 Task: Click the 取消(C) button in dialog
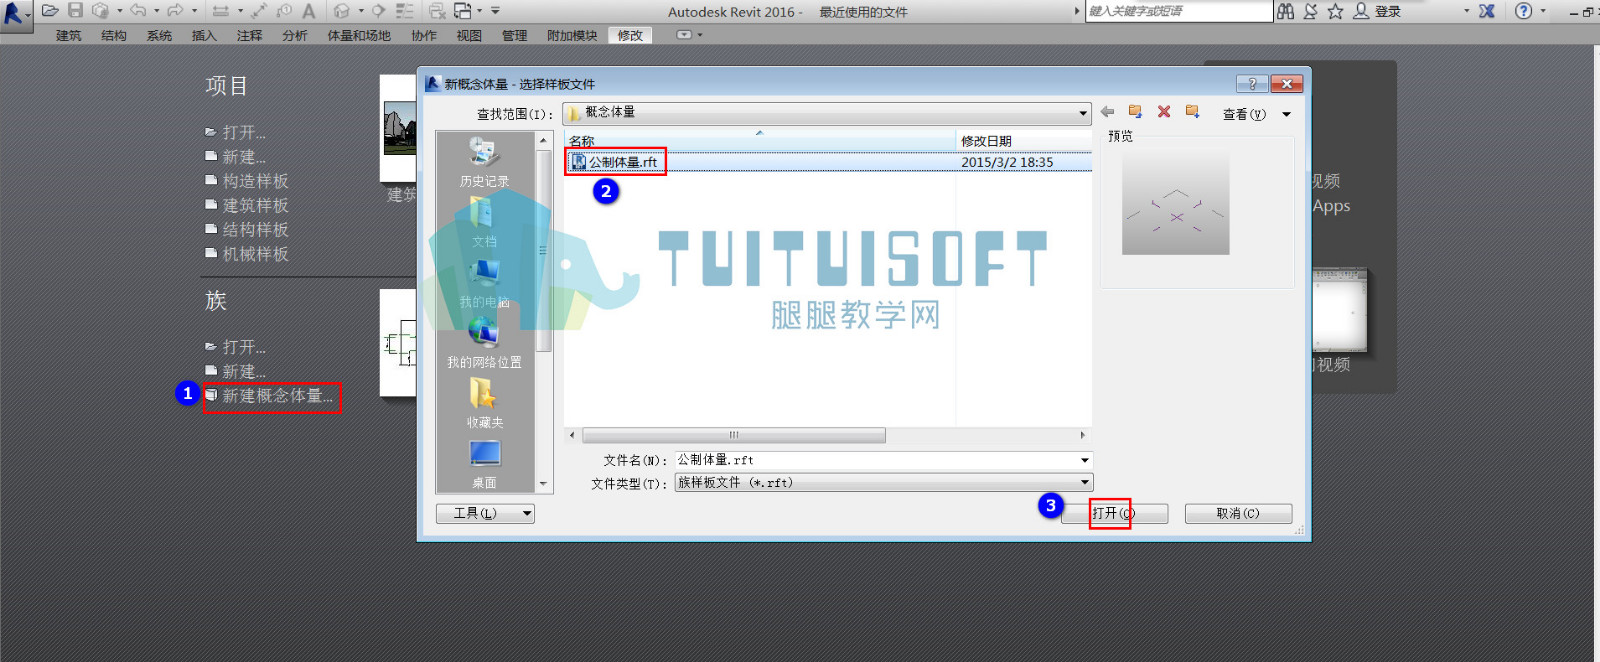(x=1238, y=513)
